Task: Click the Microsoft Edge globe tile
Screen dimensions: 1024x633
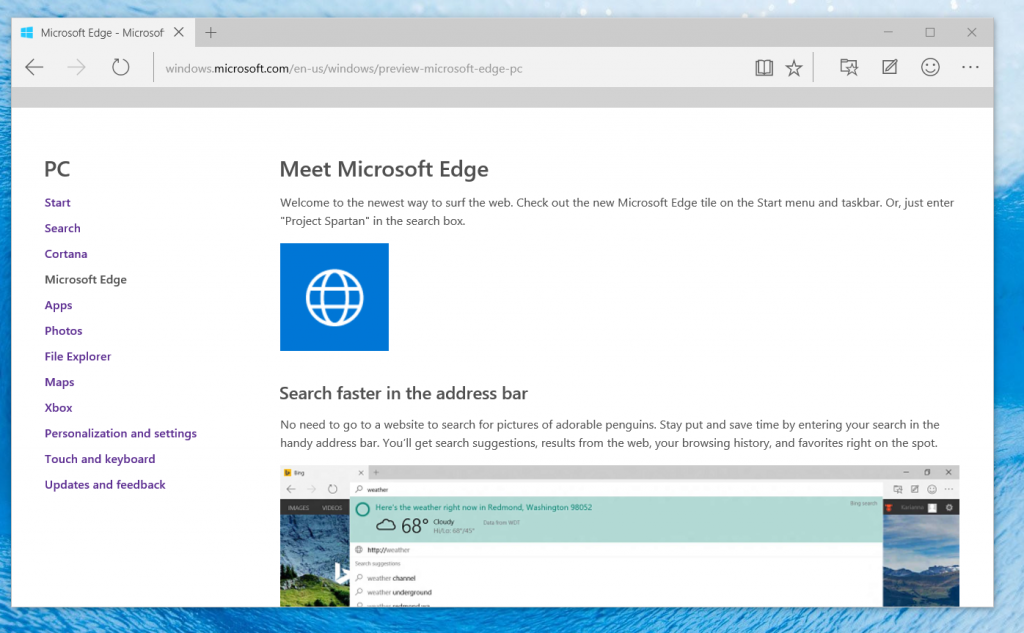Action: click(x=334, y=297)
